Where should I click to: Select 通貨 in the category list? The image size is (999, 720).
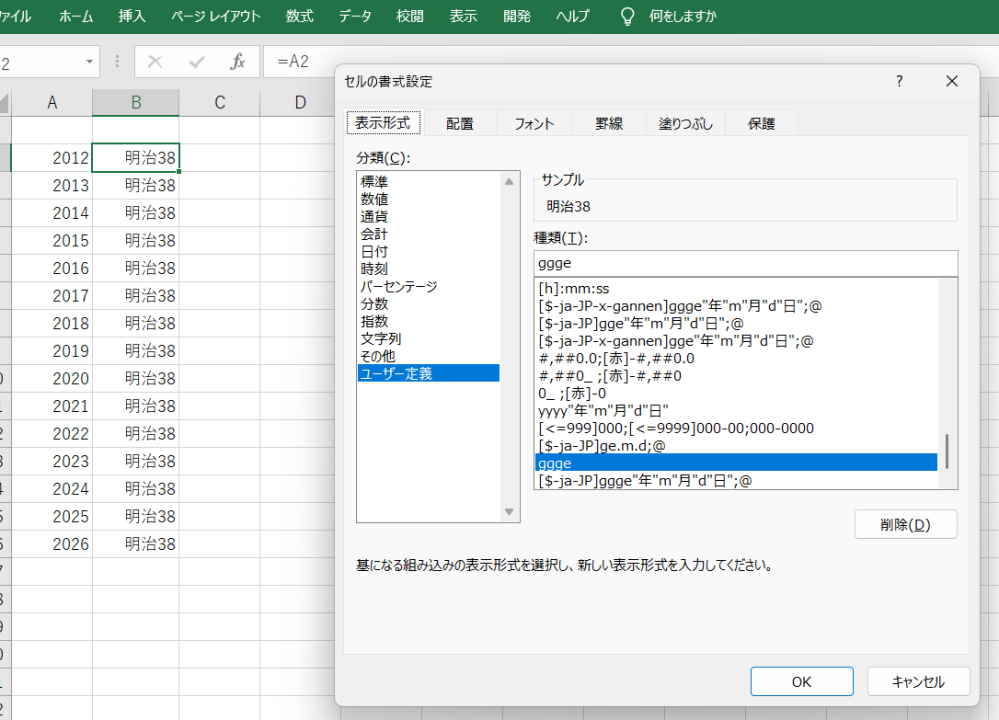tap(428, 217)
